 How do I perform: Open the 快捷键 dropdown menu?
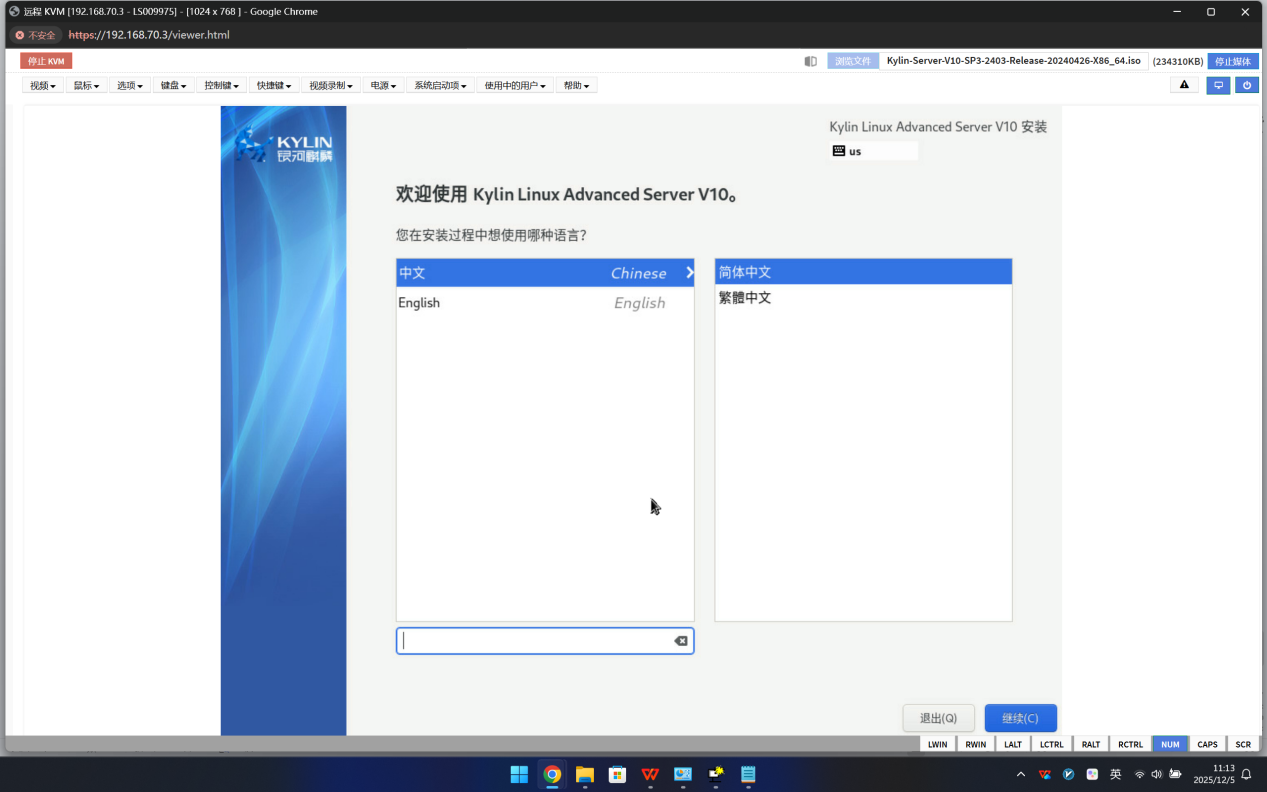(273, 86)
